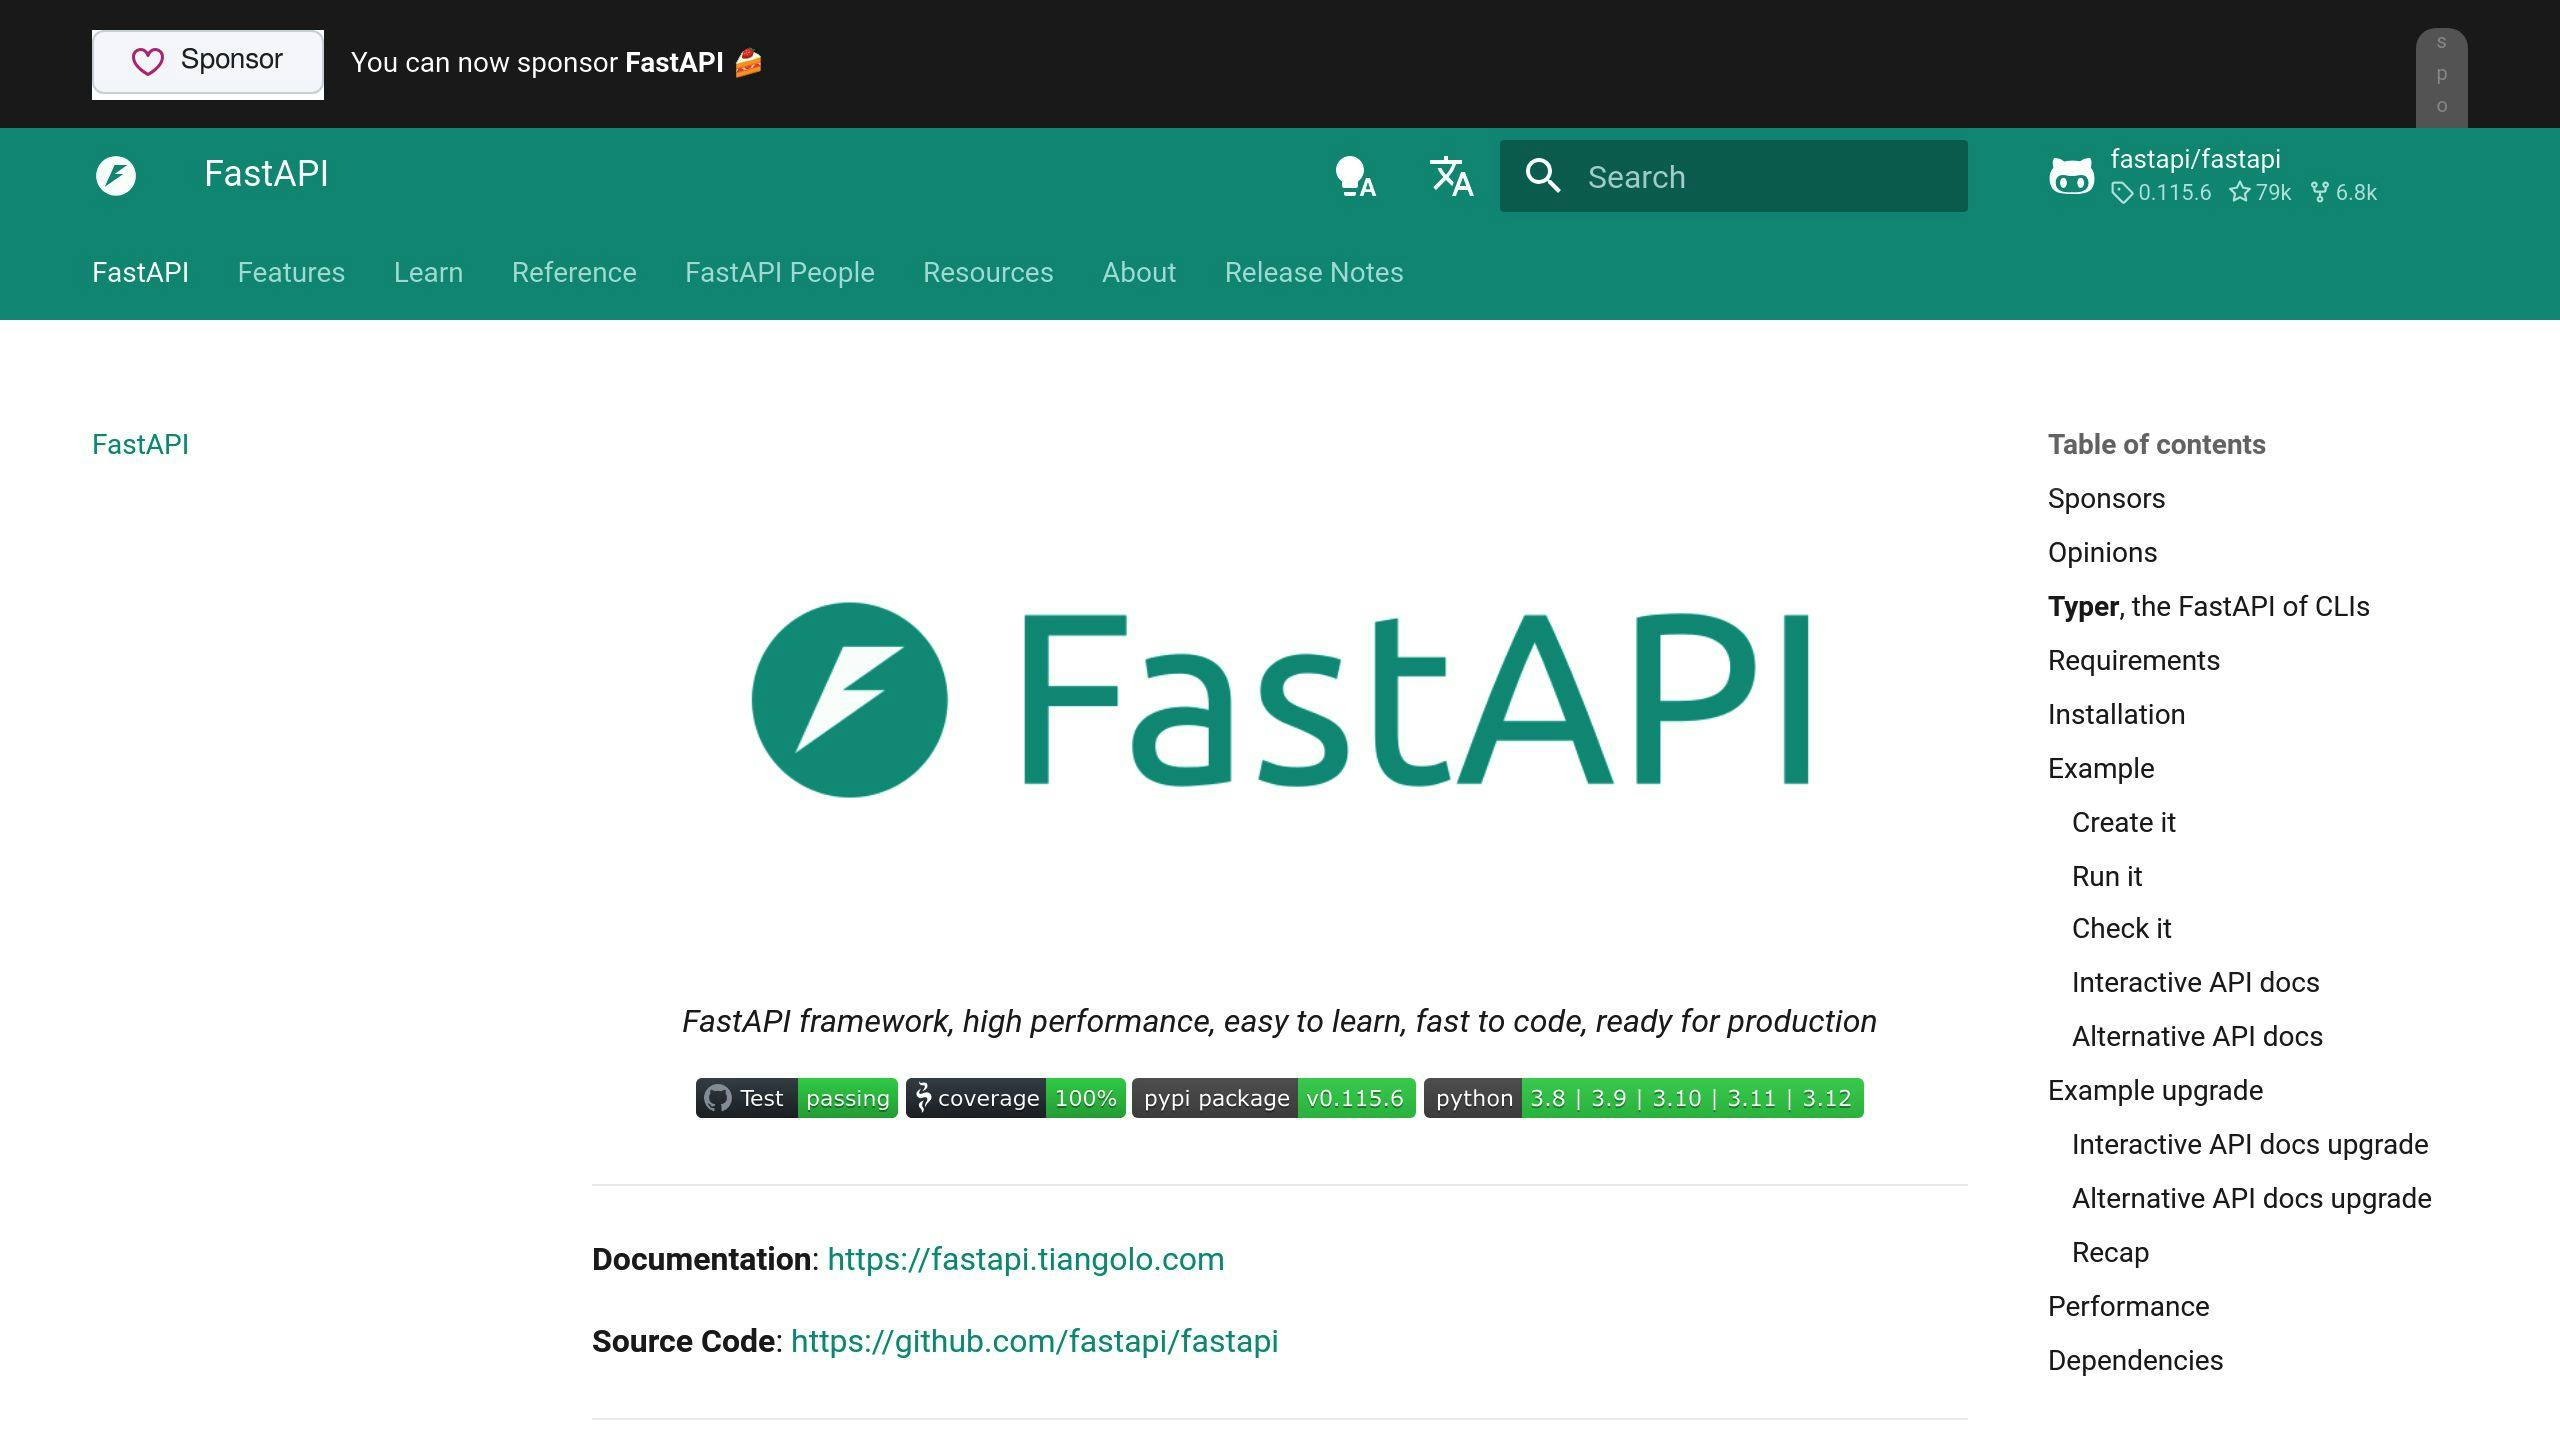Jump to Check it subsection
Viewport: 2560px width, 1440px height.
pyautogui.click(x=2122, y=928)
